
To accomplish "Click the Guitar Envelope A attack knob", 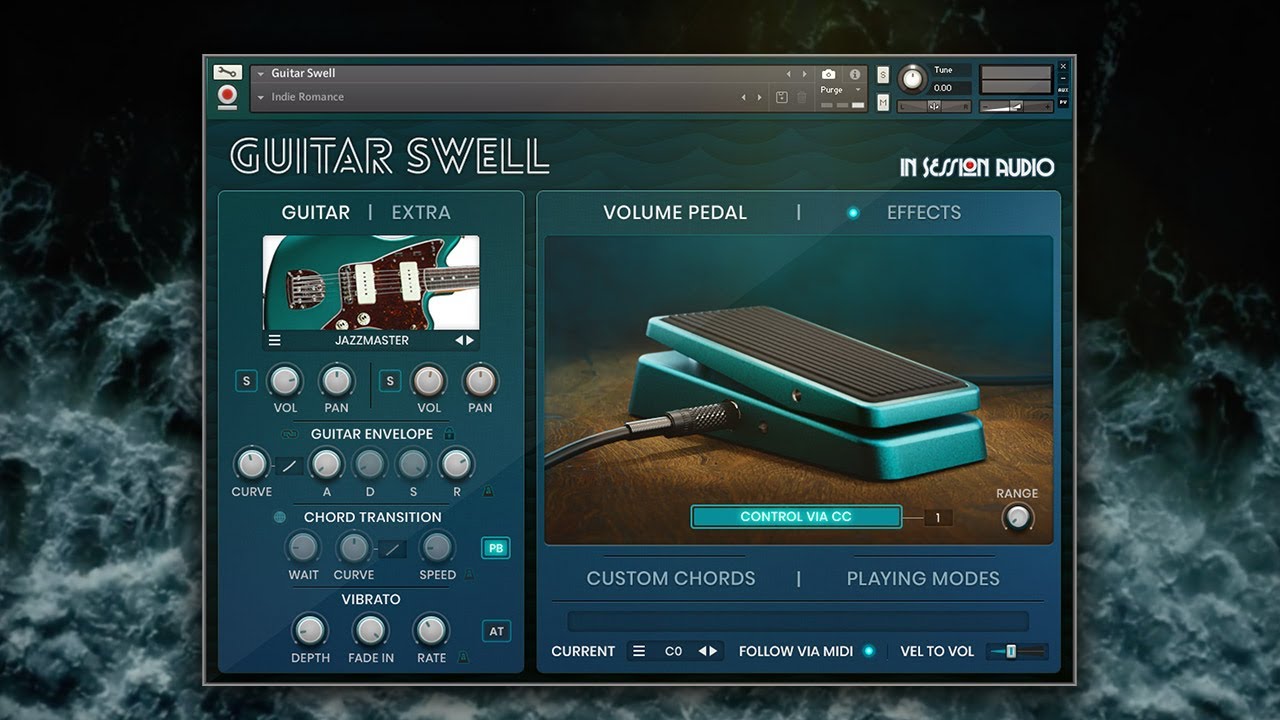I will [326, 464].
